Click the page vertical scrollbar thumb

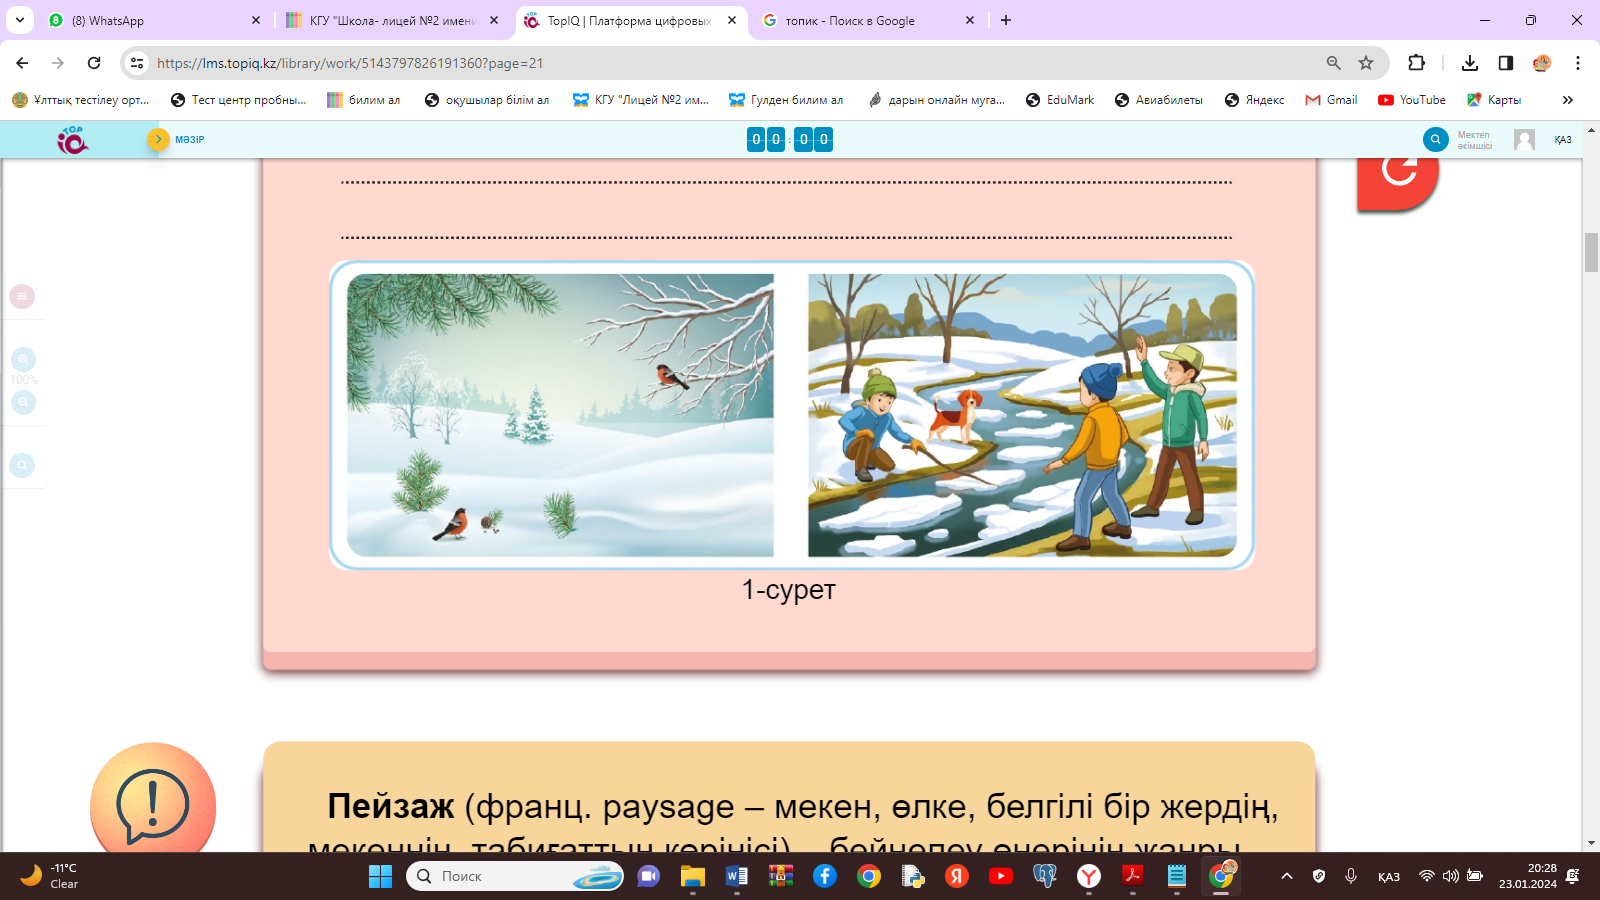(1591, 252)
